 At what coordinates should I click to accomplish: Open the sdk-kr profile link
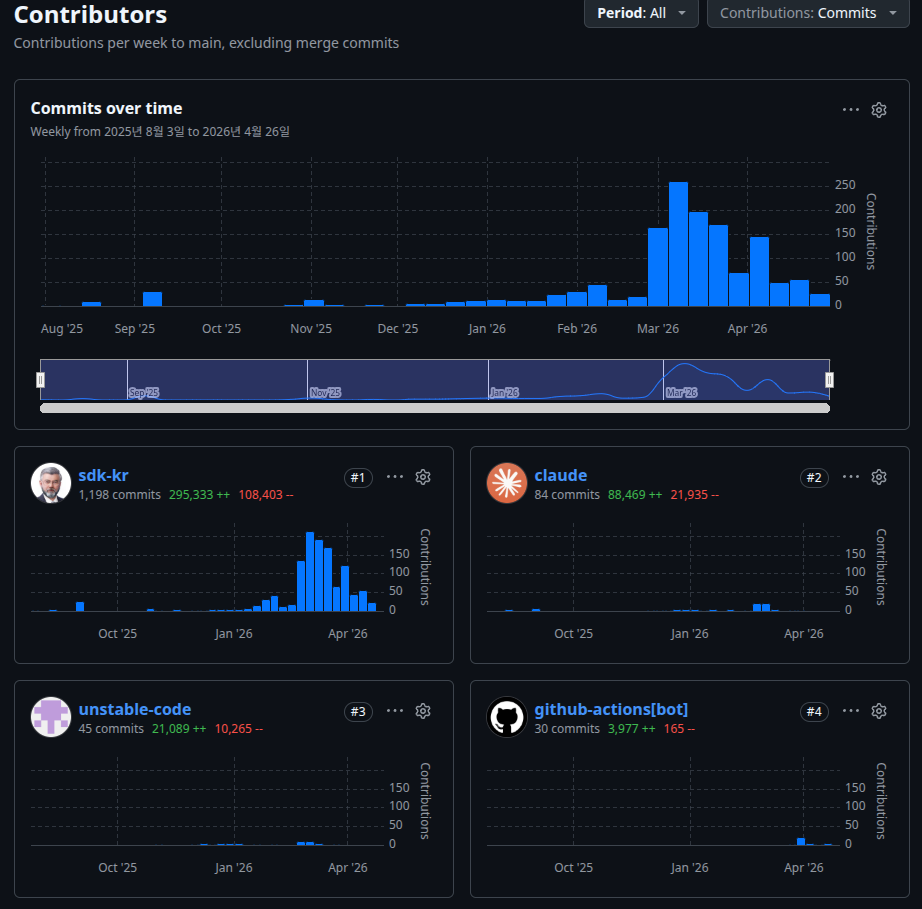pyautogui.click(x=103, y=475)
